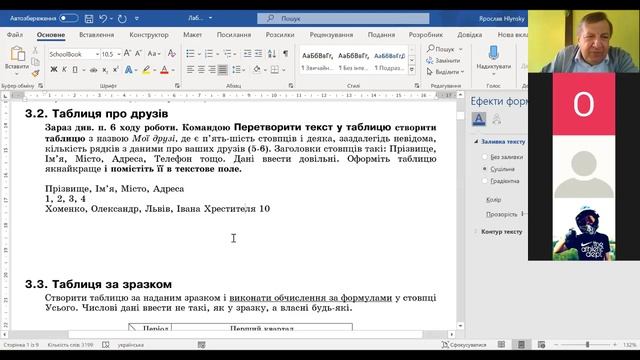Screen dimensions: 640x360
Task: Toggle bold formatting (Ж)
Action: pos(54,70)
